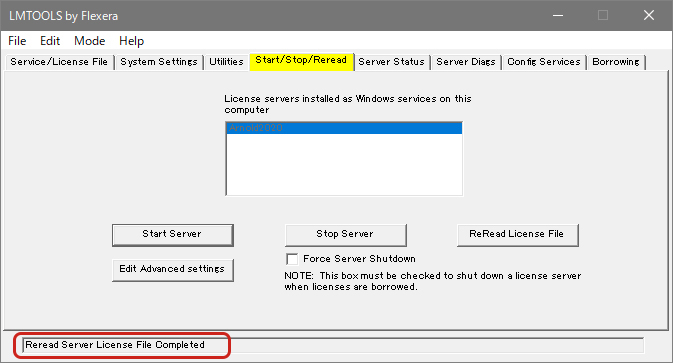
Task: Open the Mode menu
Action: click(x=89, y=41)
